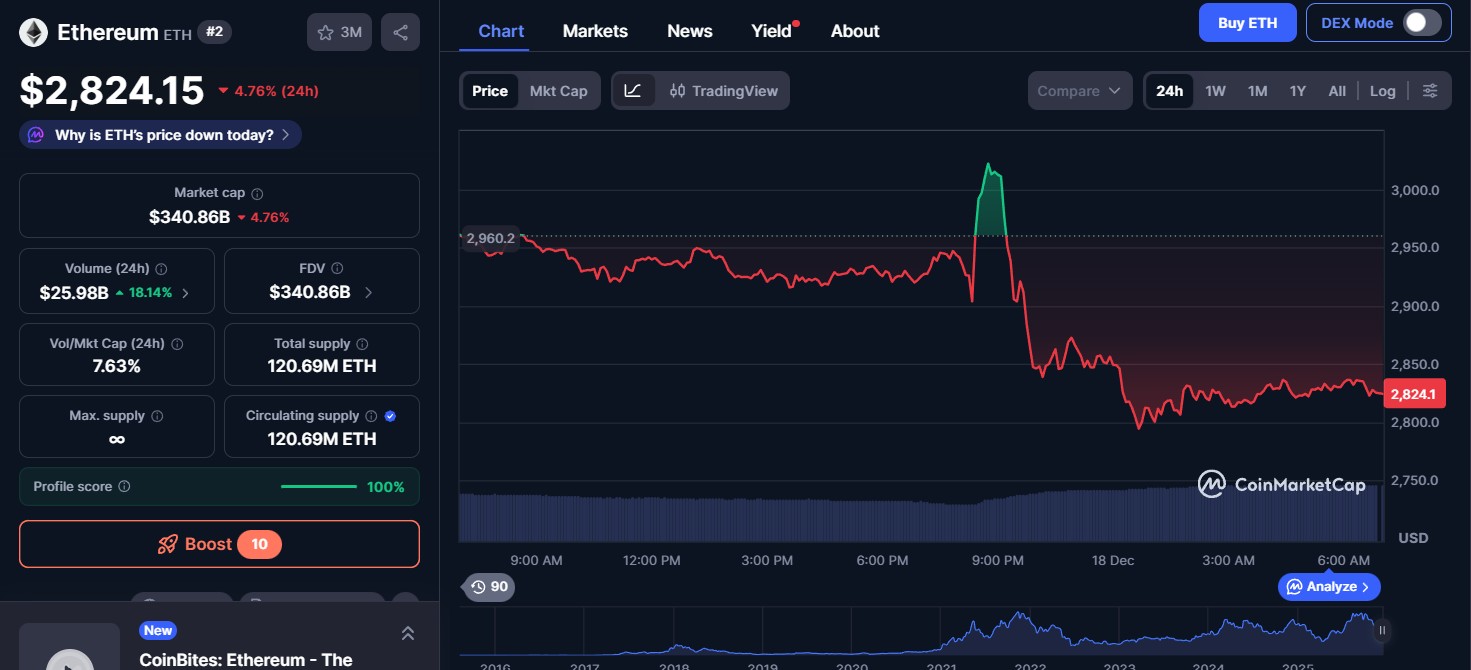This screenshot has width=1471, height=670.
Task: Click the 90 chart history clock icon
Action: pyautogui.click(x=488, y=587)
